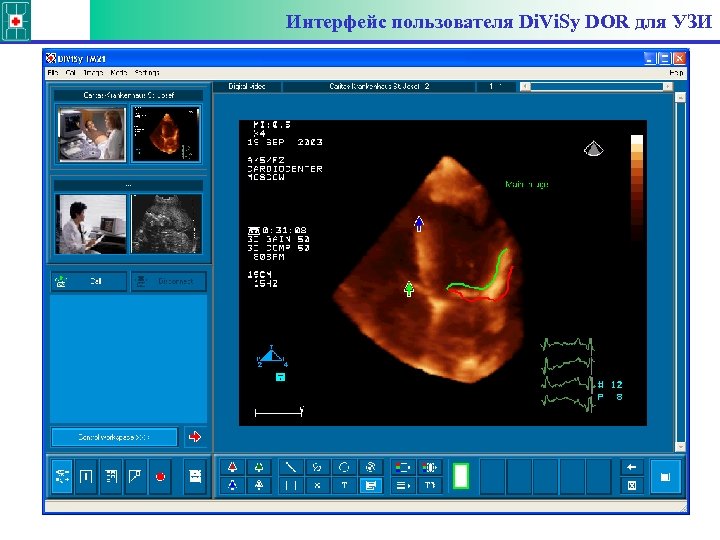Open the Image menu
Screen dimensions: 720x540
pos(93,73)
